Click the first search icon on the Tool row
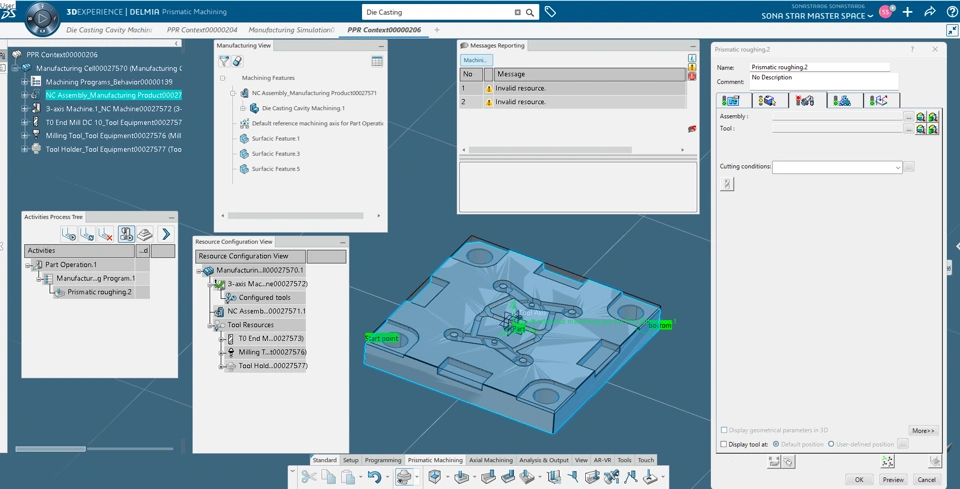Image resolution: width=960 pixels, height=489 pixels. coord(921,129)
